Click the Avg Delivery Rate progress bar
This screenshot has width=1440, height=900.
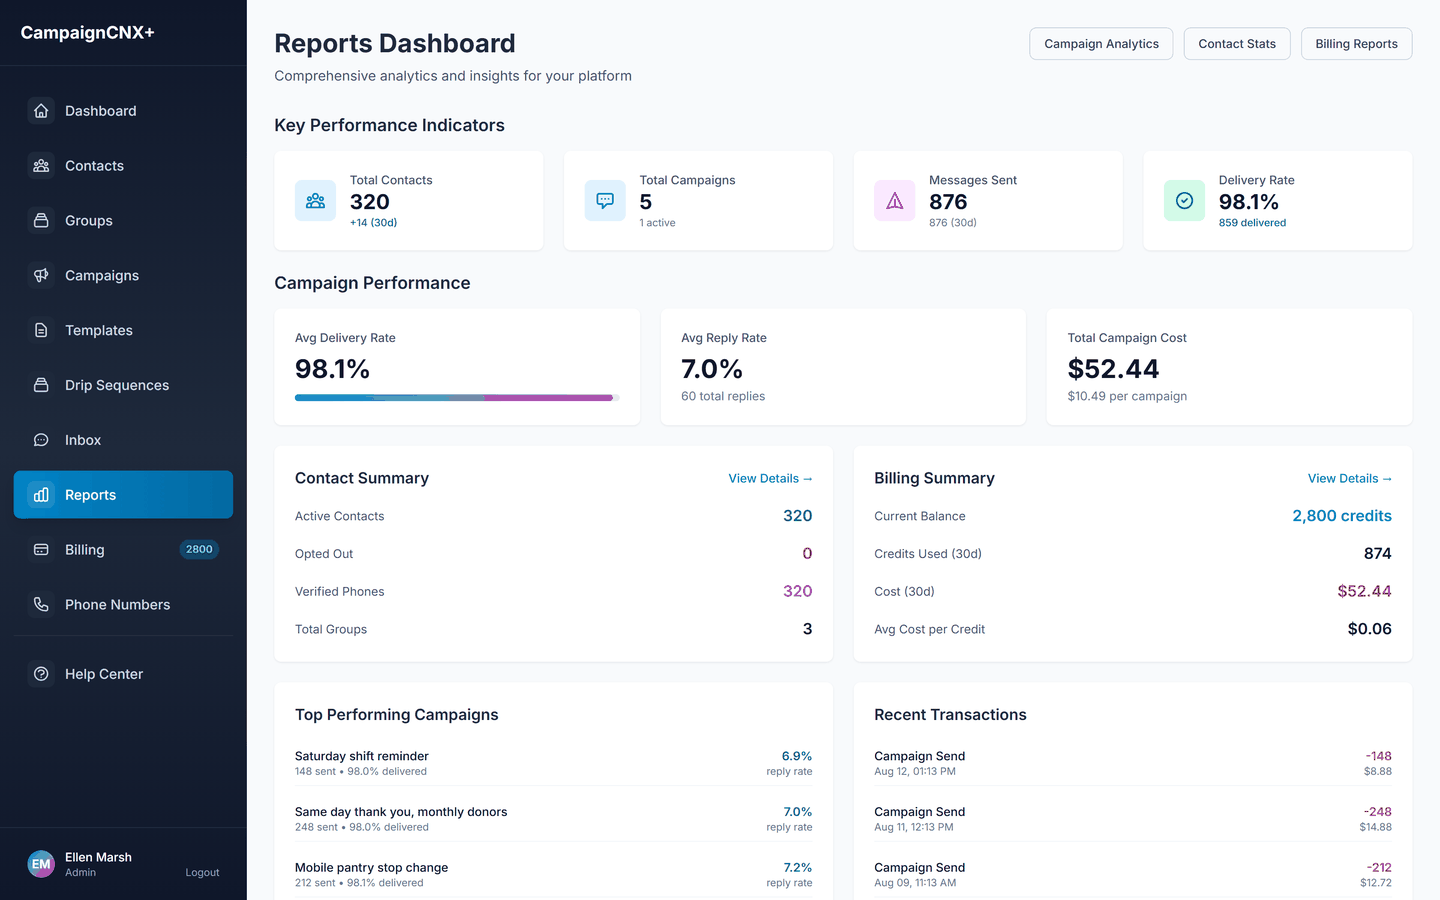click(457, 398)
